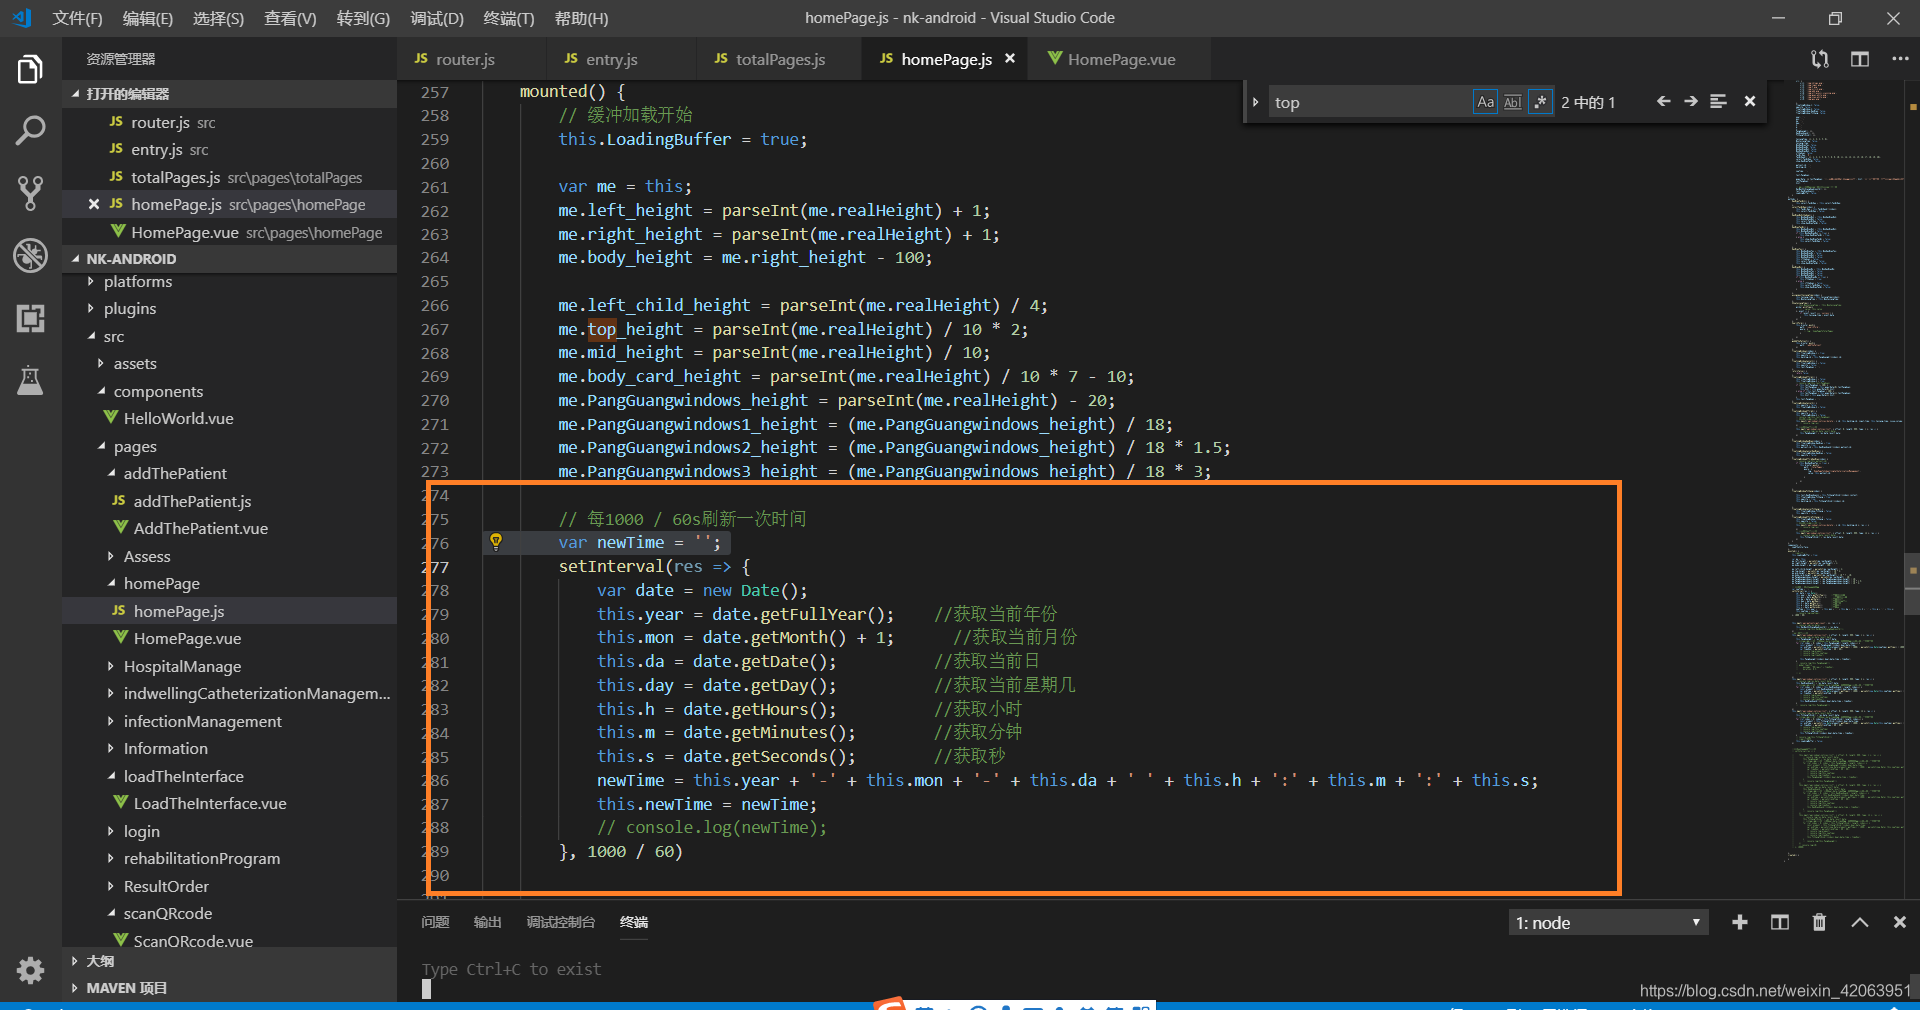Open the Debug menu (调试)
The image size is (1920, 1010).
point(437,18)
